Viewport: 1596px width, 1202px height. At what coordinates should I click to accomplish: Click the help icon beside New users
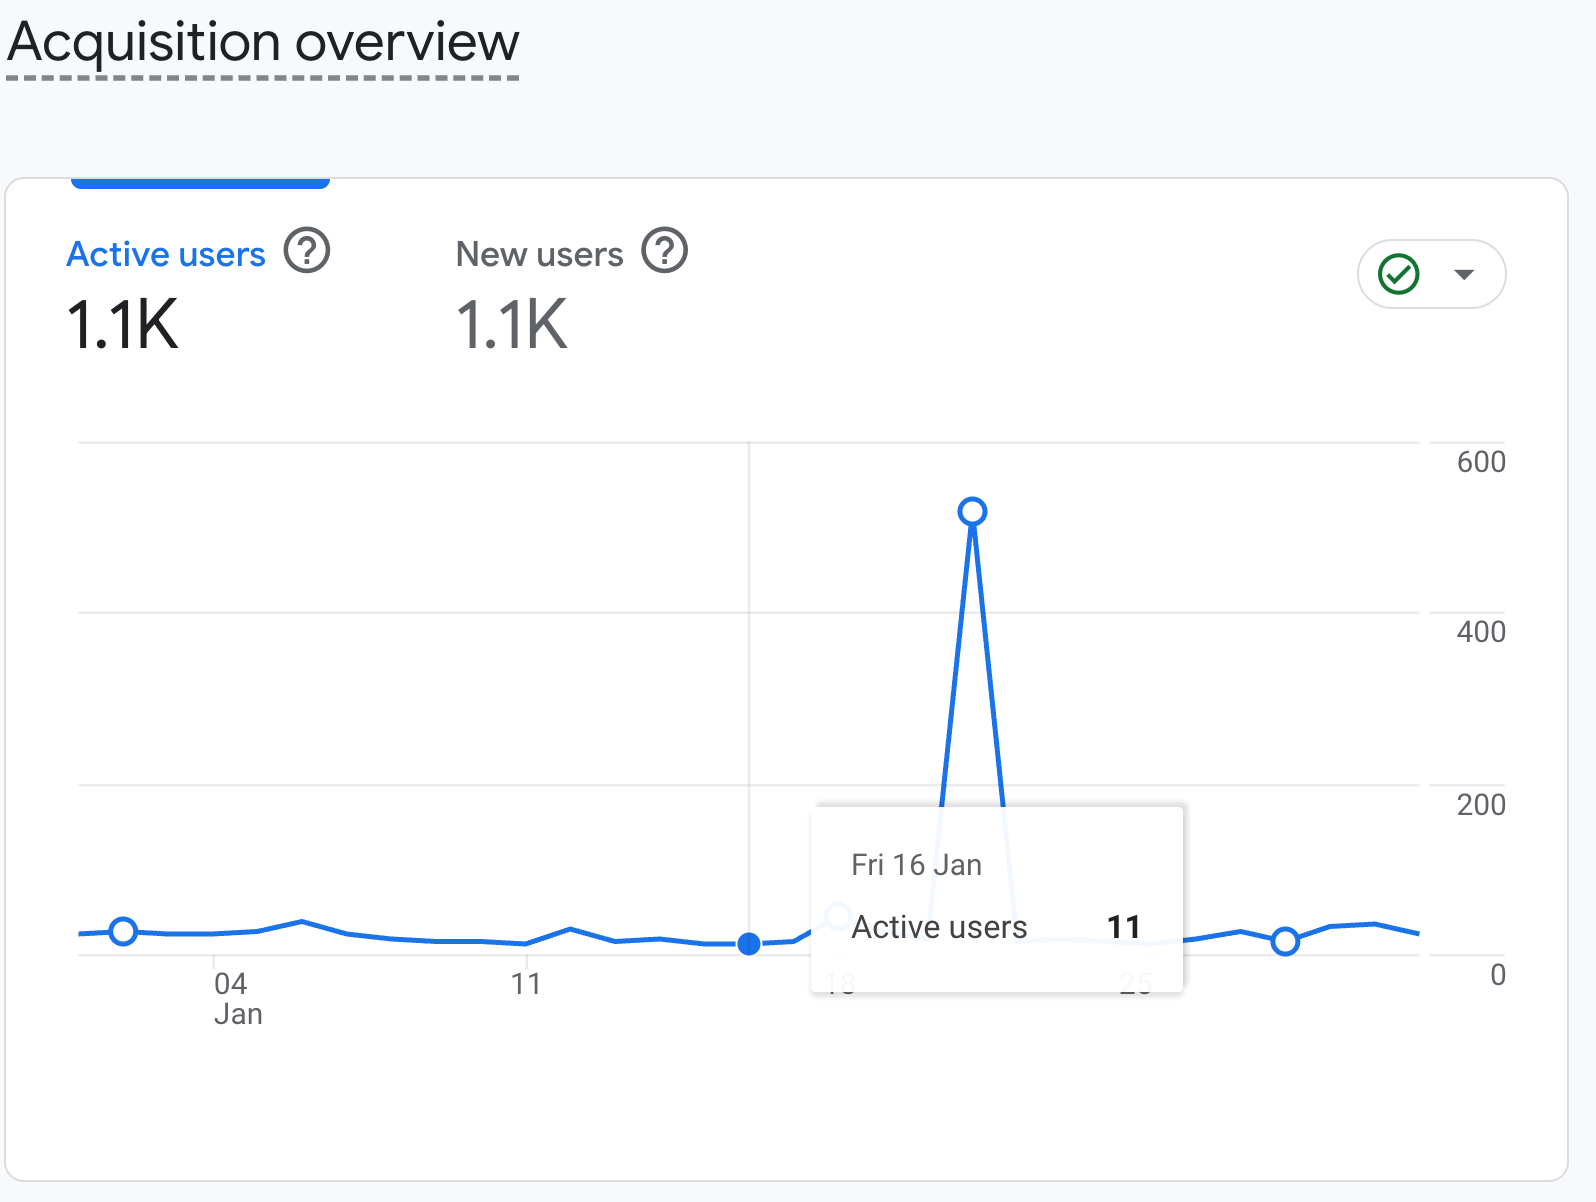664,251
